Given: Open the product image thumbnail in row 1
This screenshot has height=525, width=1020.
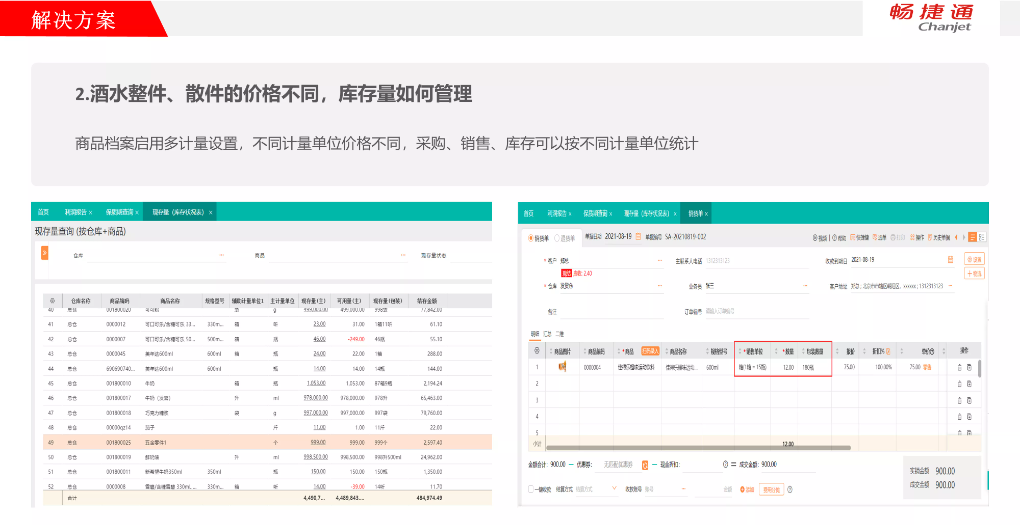Looking at the screenshot, I should tap(561, 367).
